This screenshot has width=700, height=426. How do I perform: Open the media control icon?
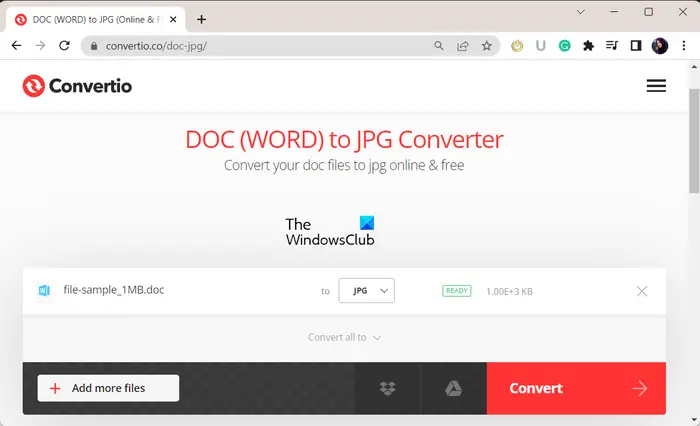tap(612, 46)
